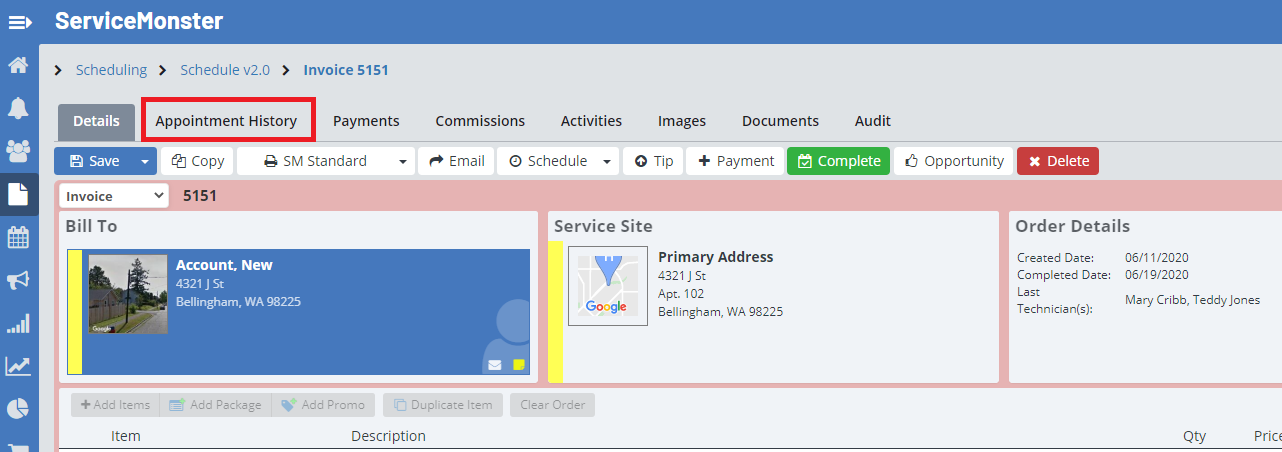Click the green Complete button
The width and height of the screenshot is (1282, 452).
pos(838,161)
